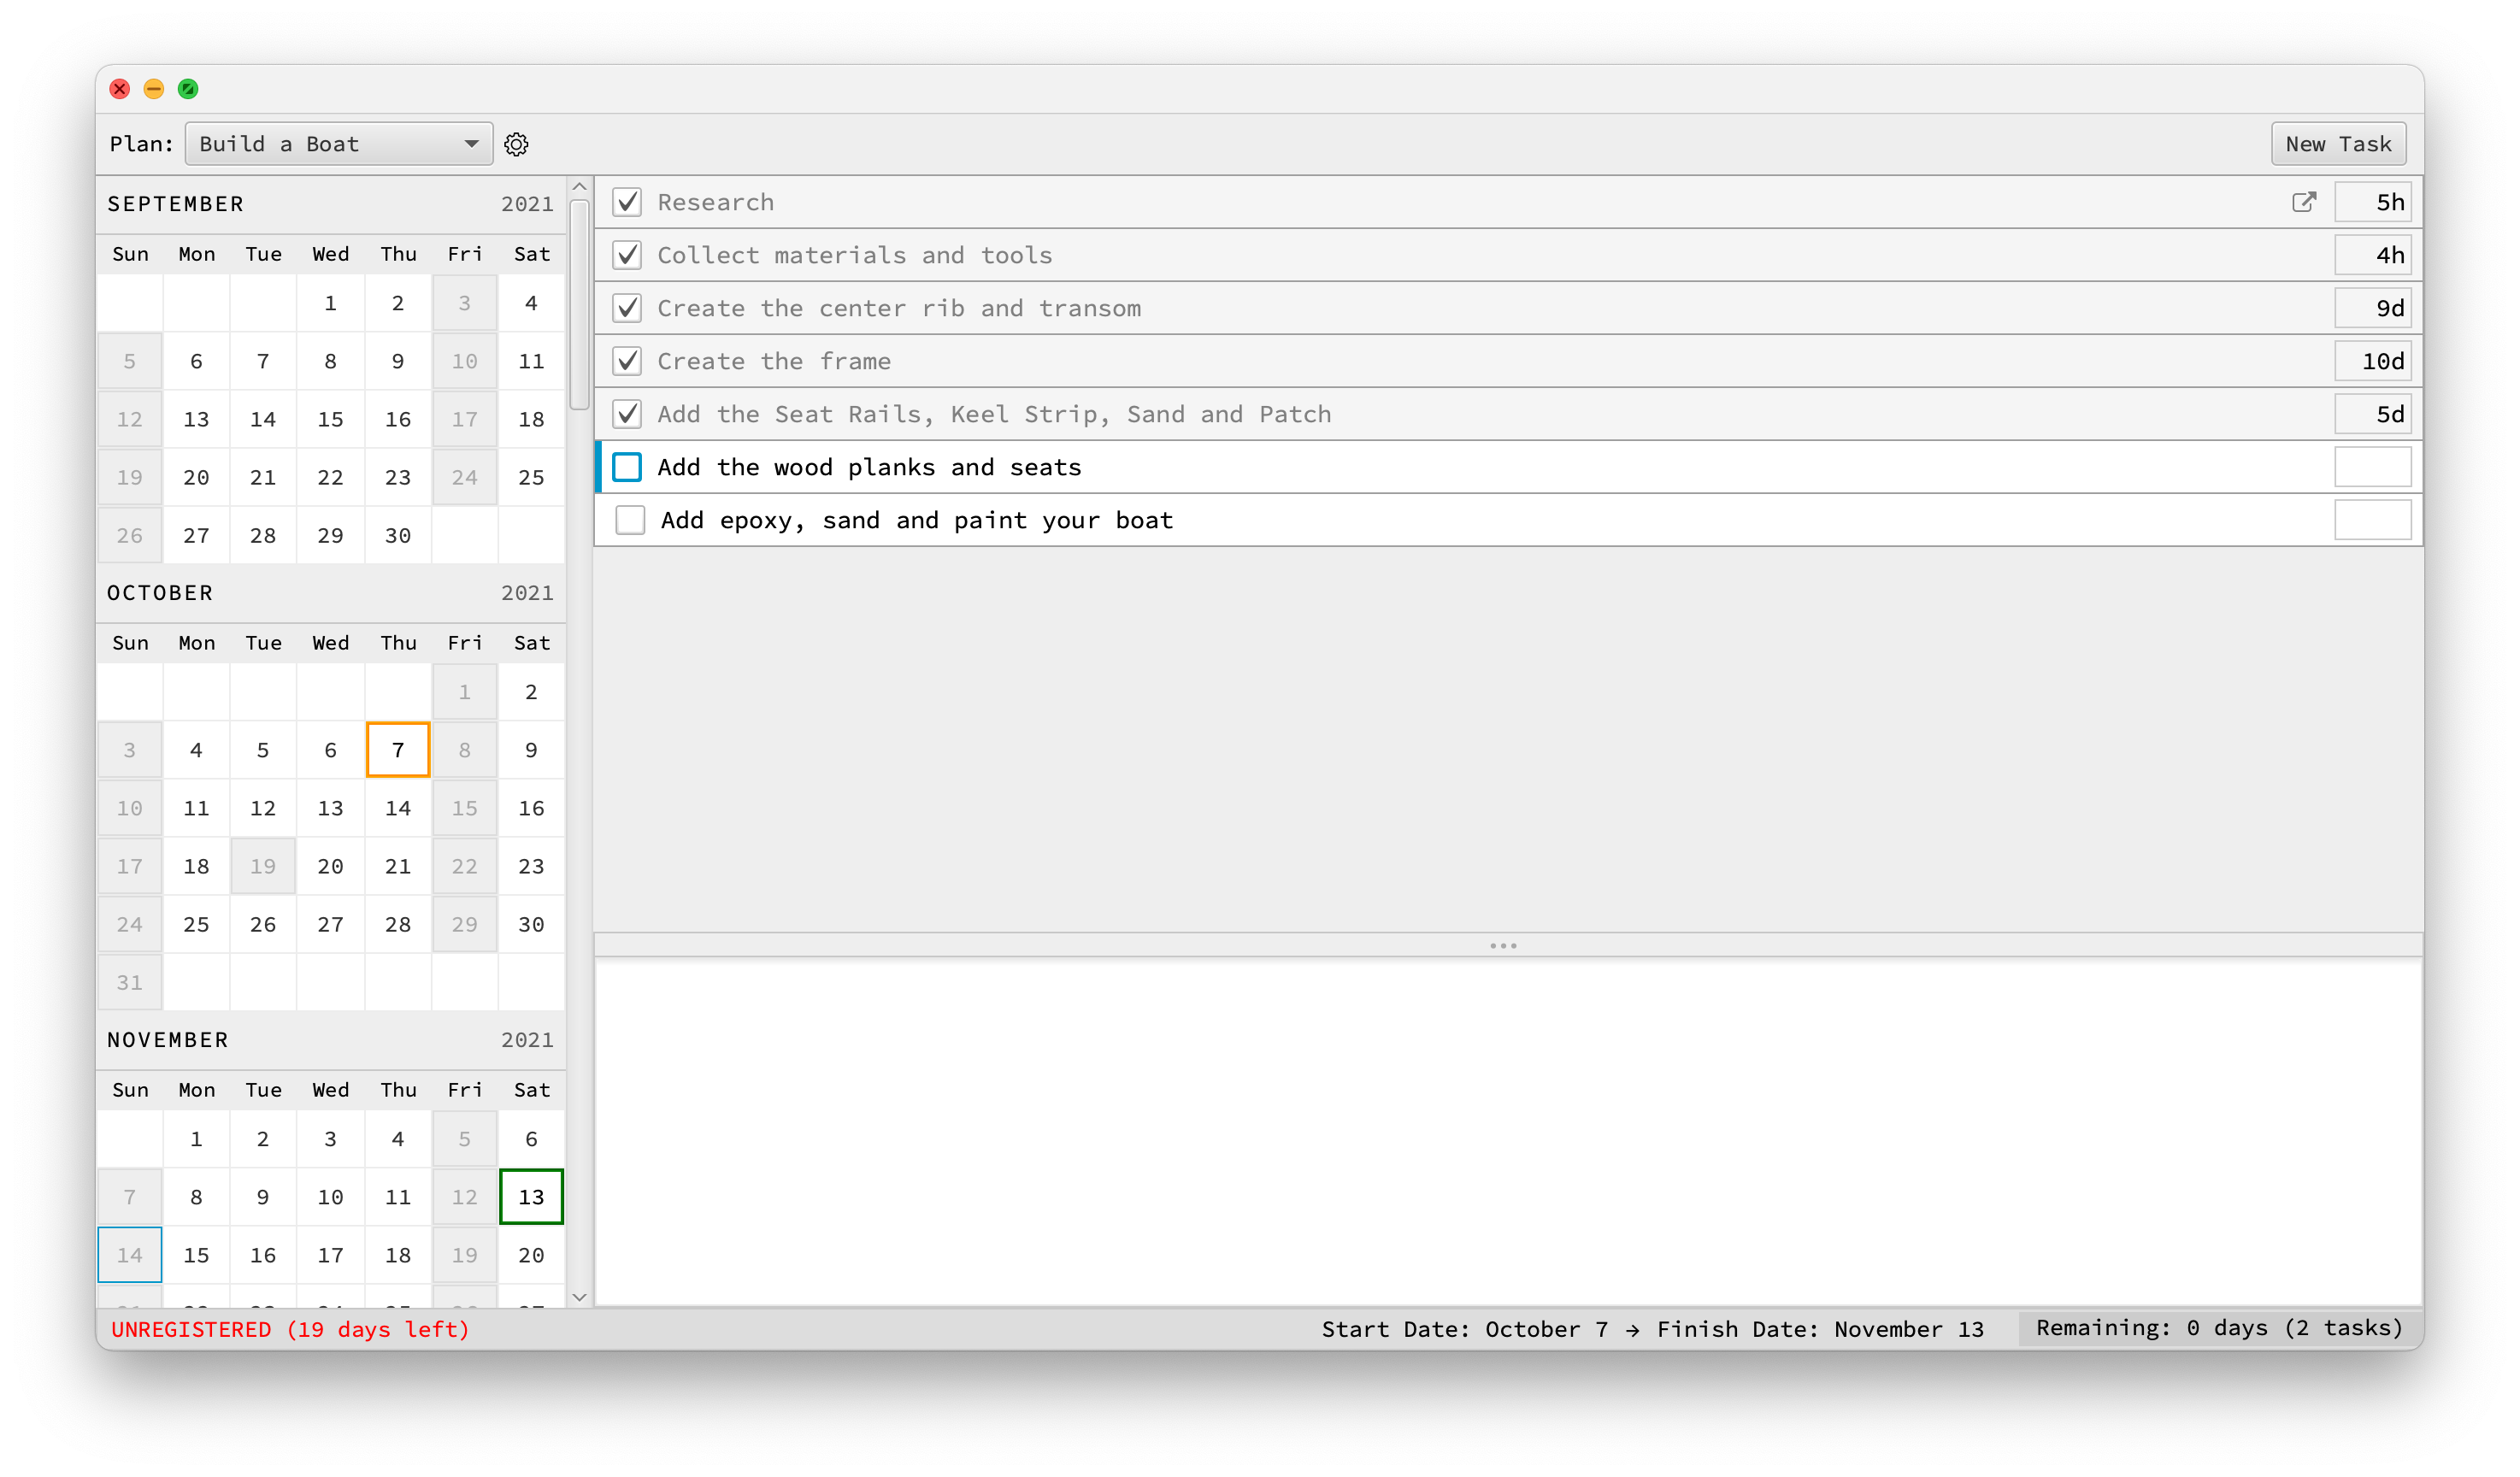
Task: Click the Create center rib task row
Action: [x=1505, y=308]
